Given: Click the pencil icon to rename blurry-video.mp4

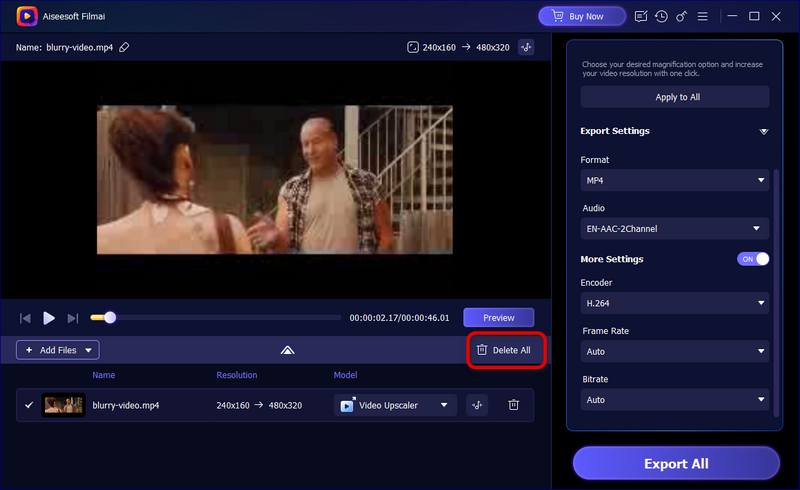Looking at the screenshot, I should (125, 47).
